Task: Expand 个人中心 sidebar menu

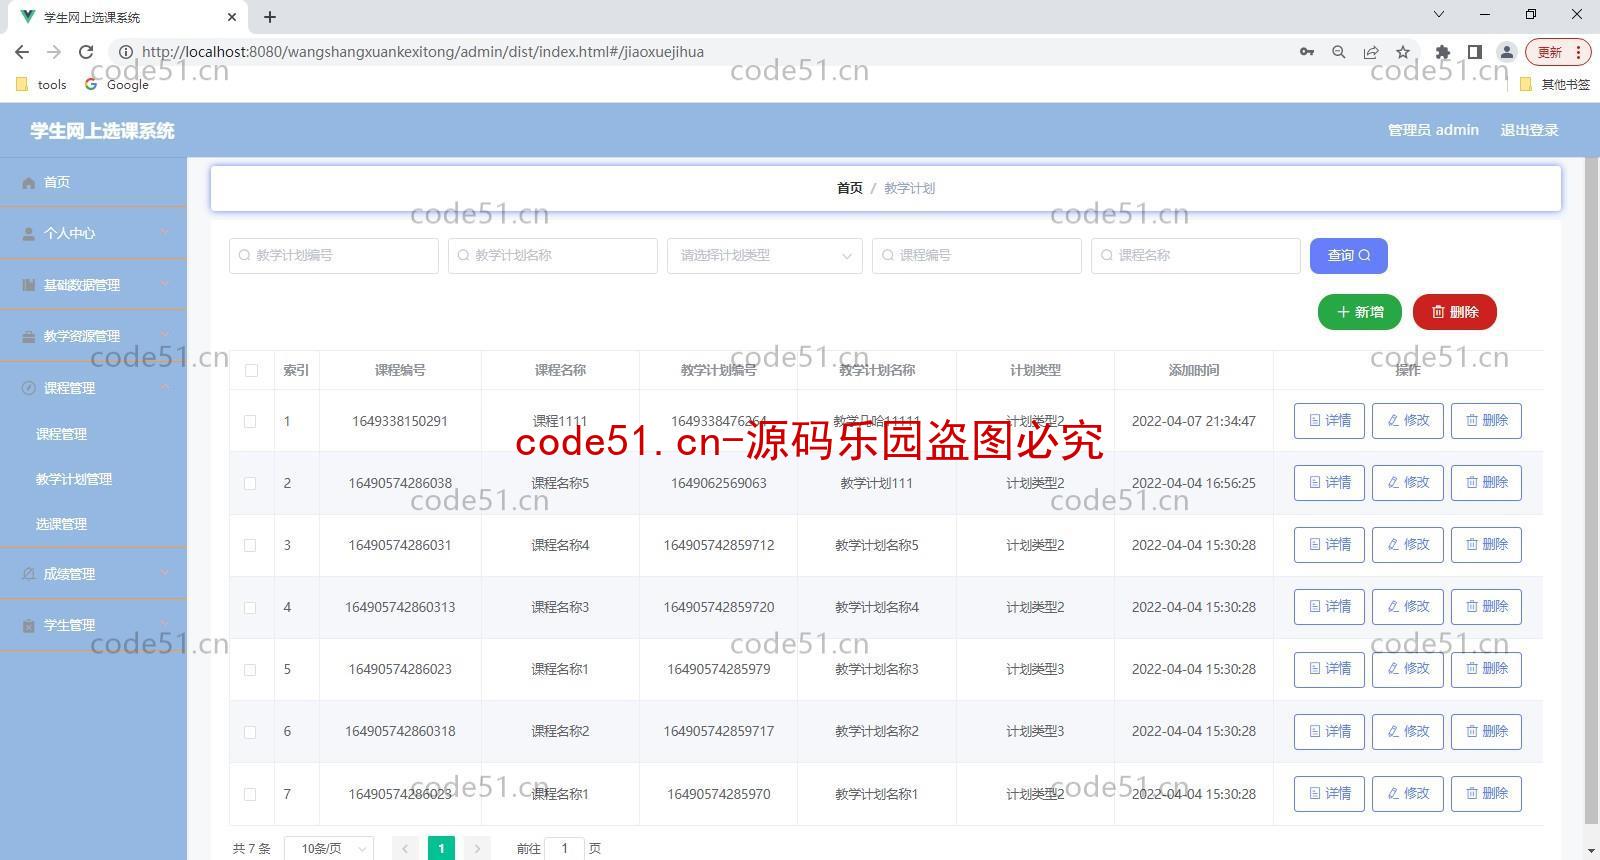Action: (x=93, y=233)
